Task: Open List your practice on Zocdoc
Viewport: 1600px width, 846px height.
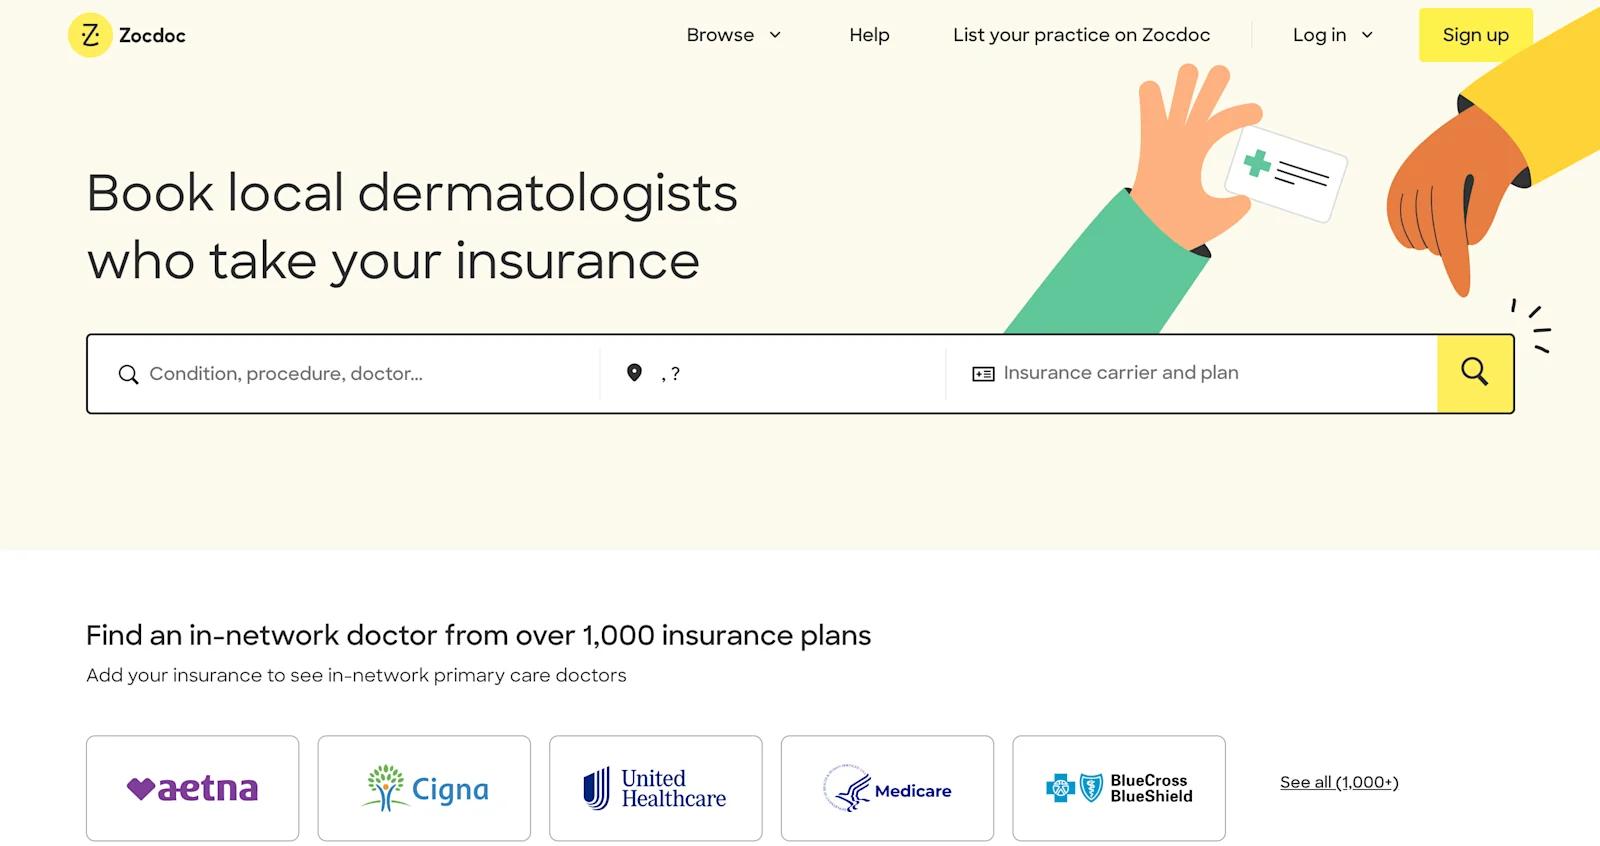Action: pos(1081,35)
